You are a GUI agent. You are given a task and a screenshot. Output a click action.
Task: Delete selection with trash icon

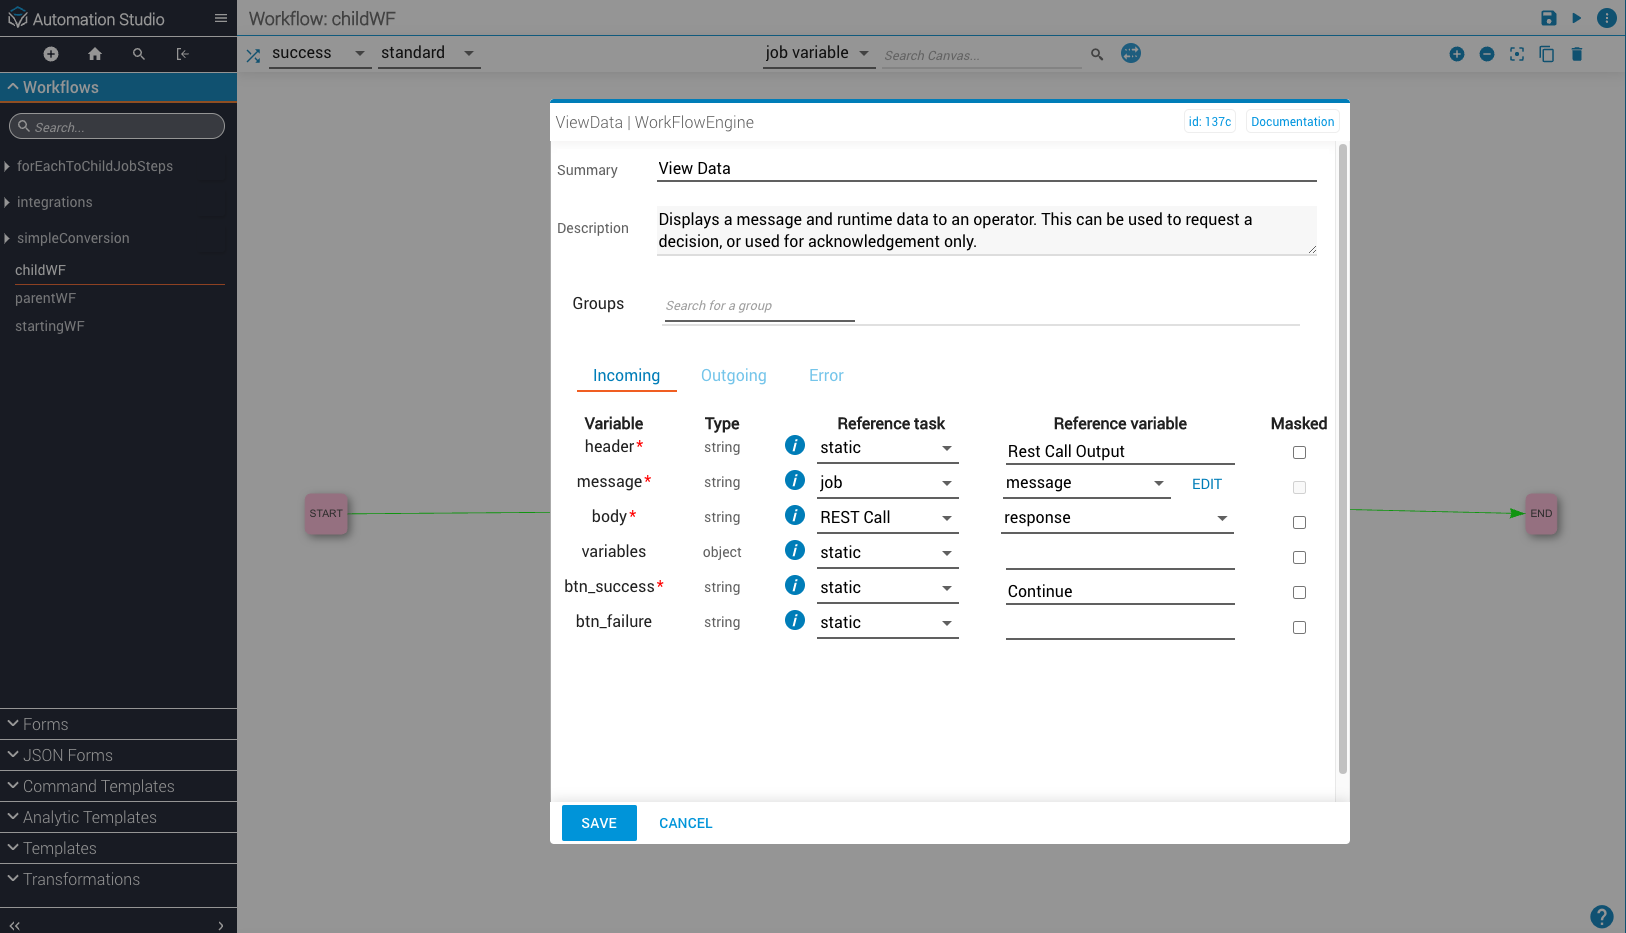tap(1577, 54)
